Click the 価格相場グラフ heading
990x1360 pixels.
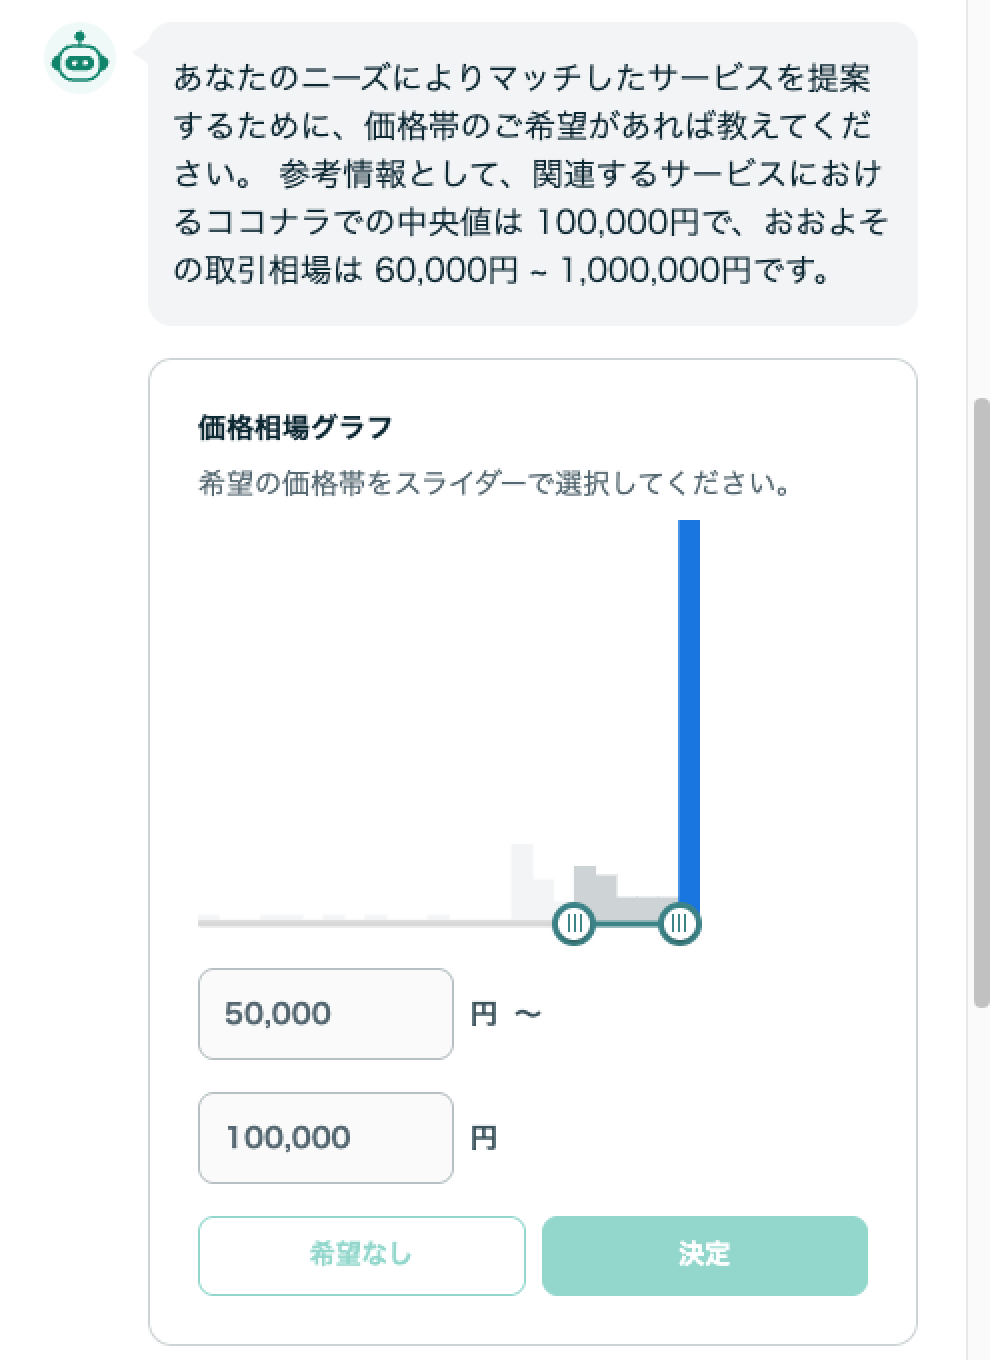coord(295,428)
